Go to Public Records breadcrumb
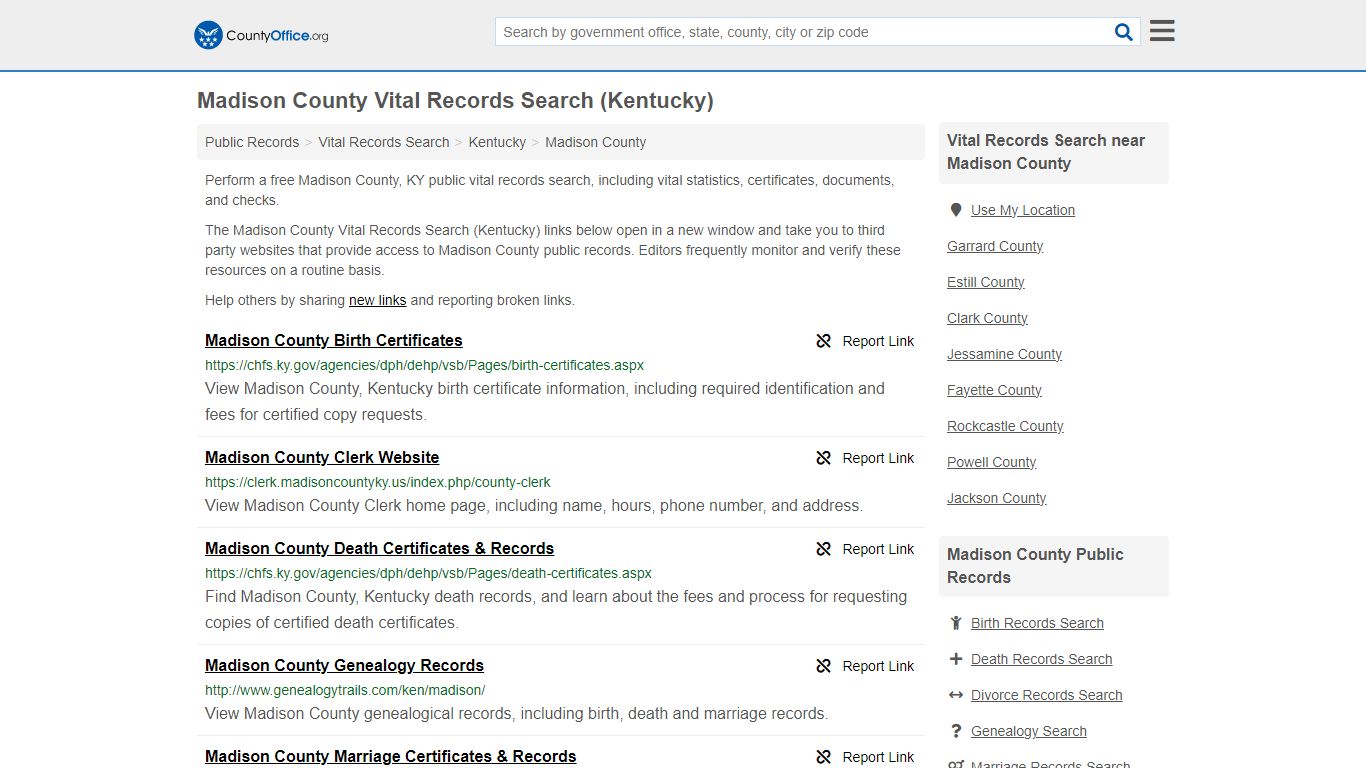The height and width of the screenshot is (768, 1366). (252, 142)
